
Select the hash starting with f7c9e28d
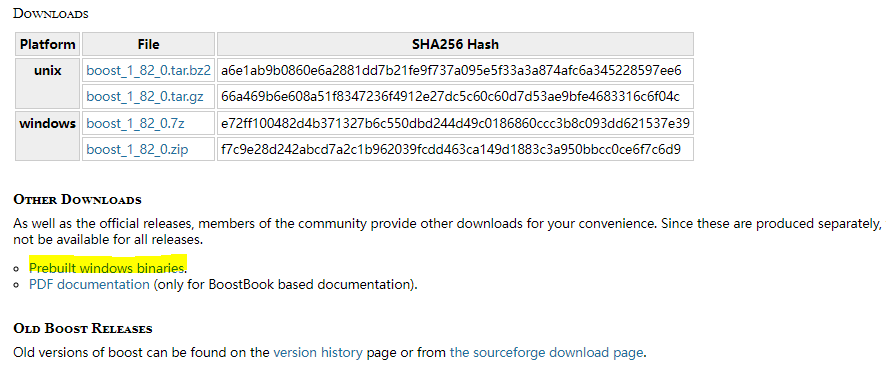[451, 149]
